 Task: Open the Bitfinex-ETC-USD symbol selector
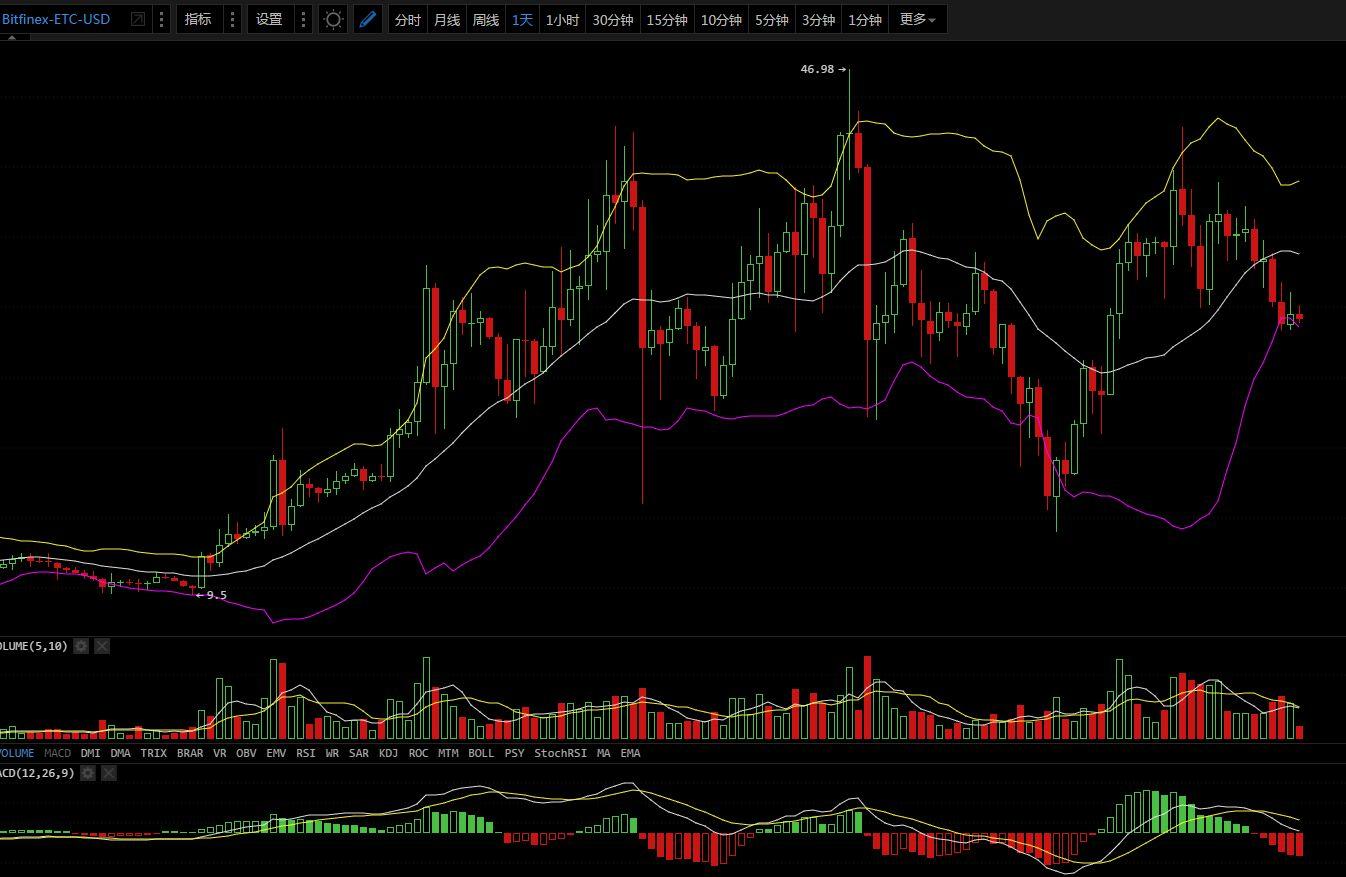pyautogui.click(x=56, y=19)
